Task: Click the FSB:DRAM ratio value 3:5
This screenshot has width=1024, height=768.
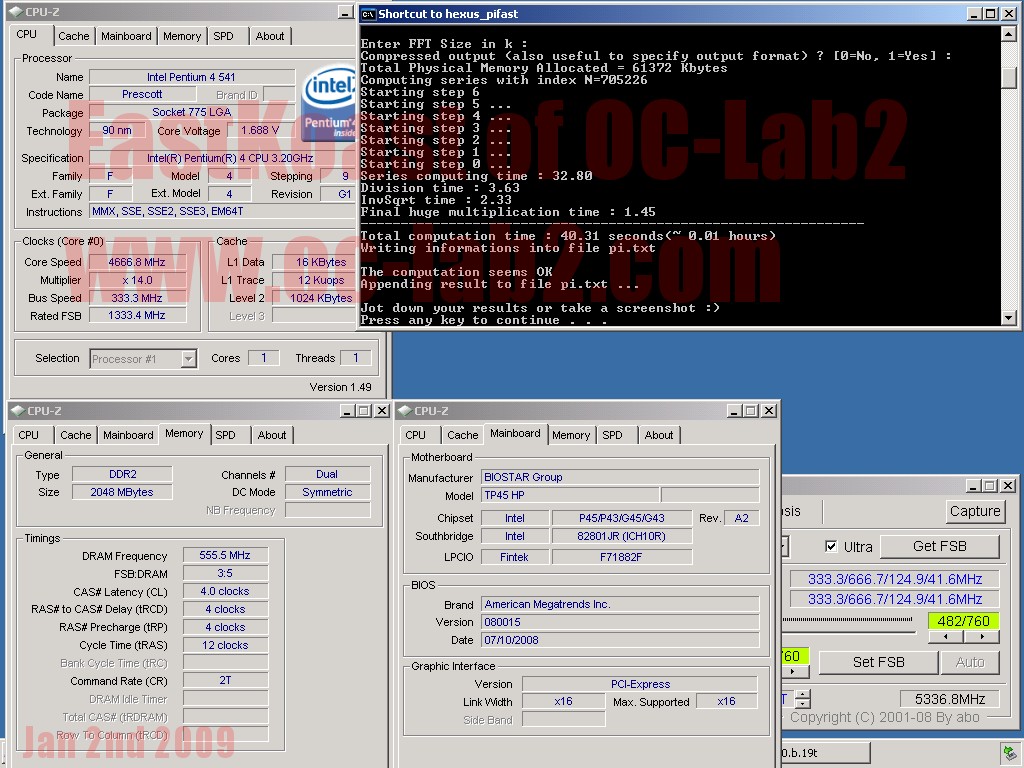Action: [x=225, y=573]
